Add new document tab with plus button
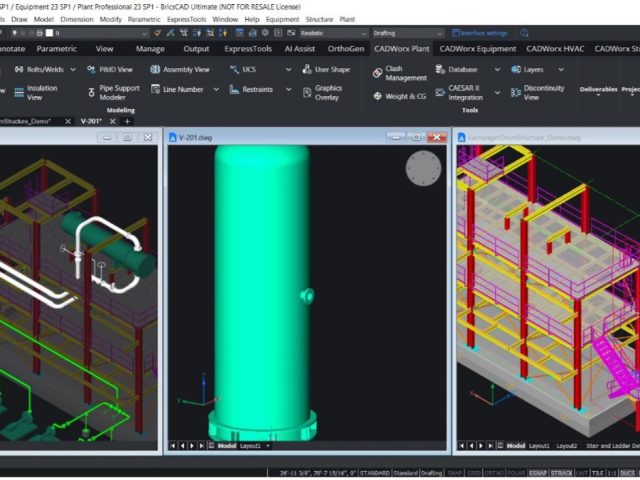 (127, 121)
